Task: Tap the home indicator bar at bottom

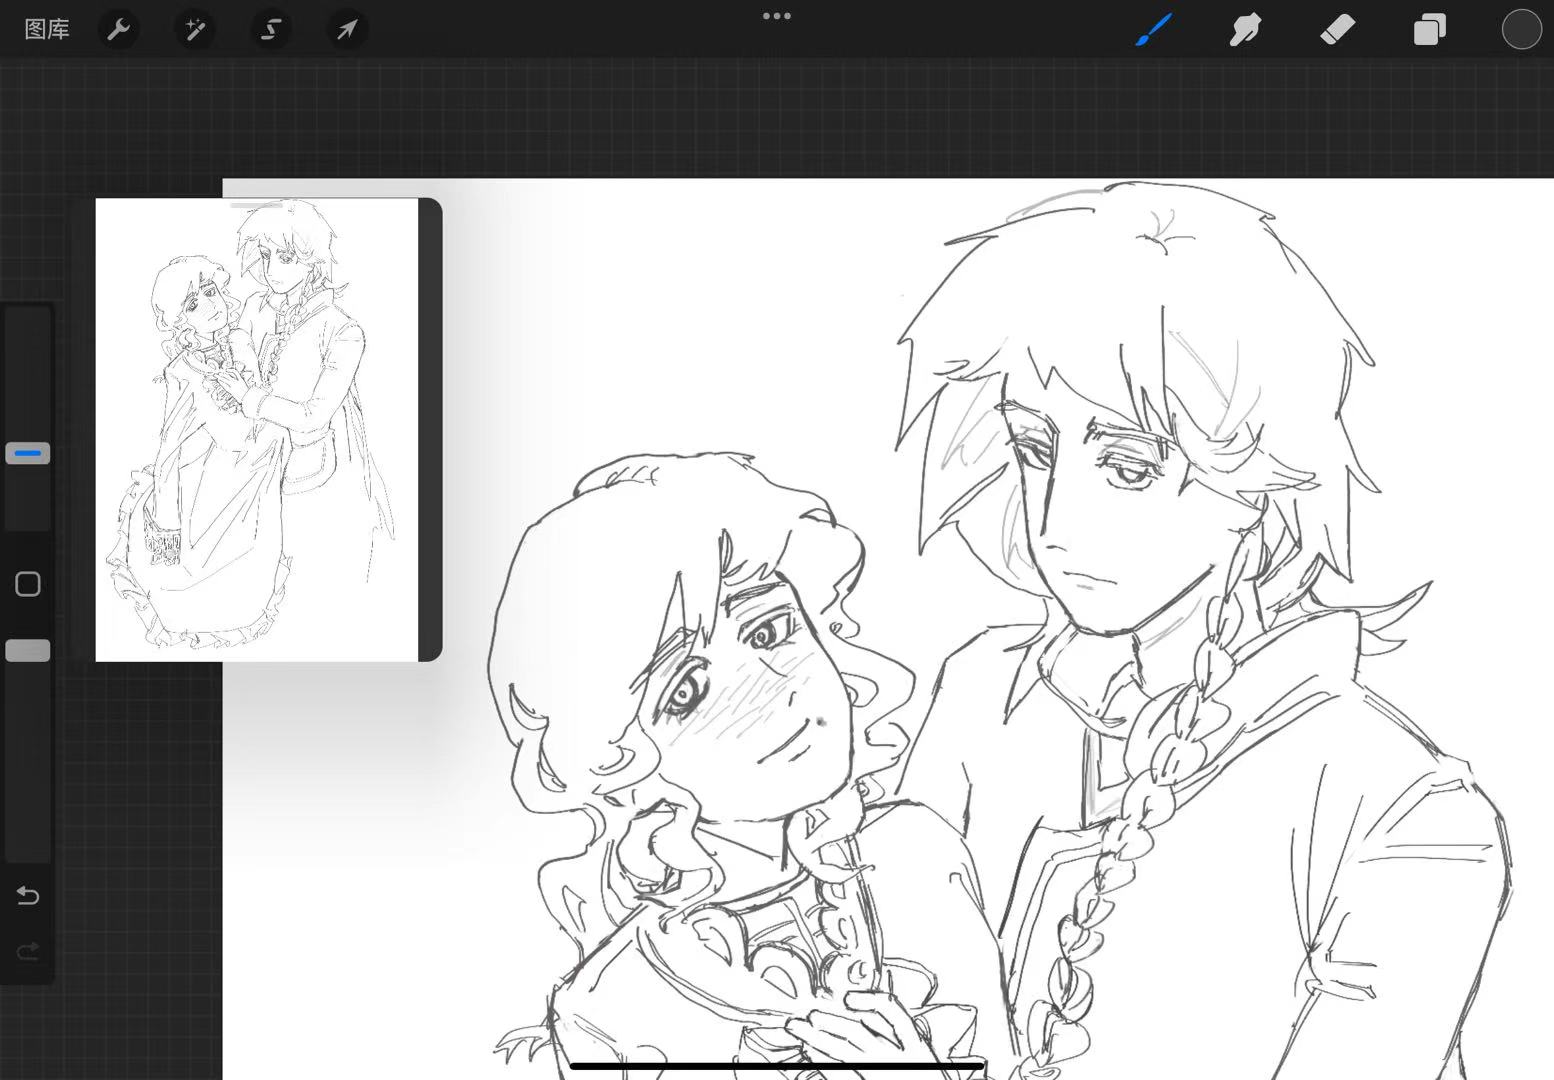Action: tap(777, 1066)
